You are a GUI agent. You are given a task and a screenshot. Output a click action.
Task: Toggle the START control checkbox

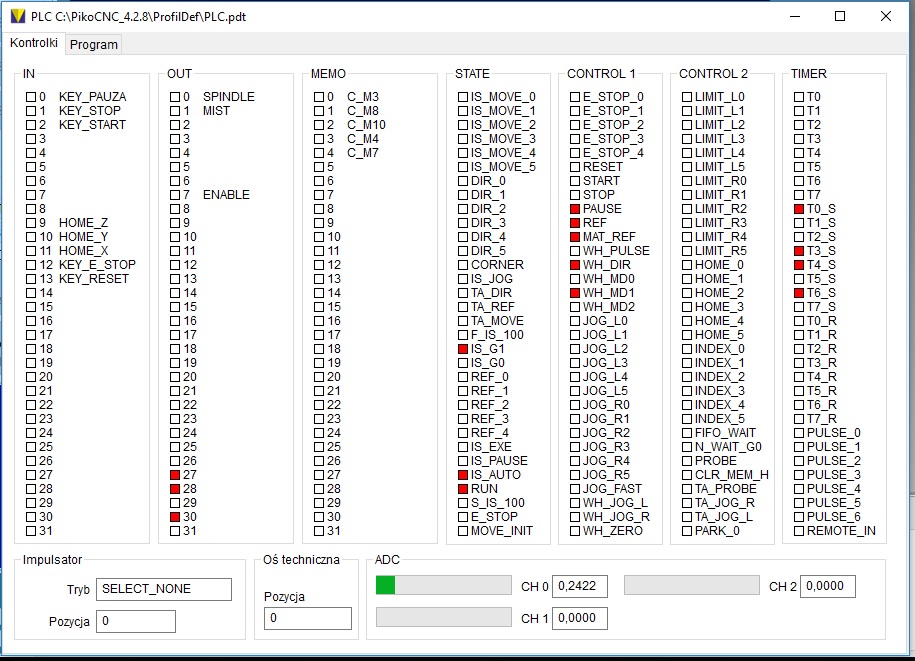[x=575, y=181]
